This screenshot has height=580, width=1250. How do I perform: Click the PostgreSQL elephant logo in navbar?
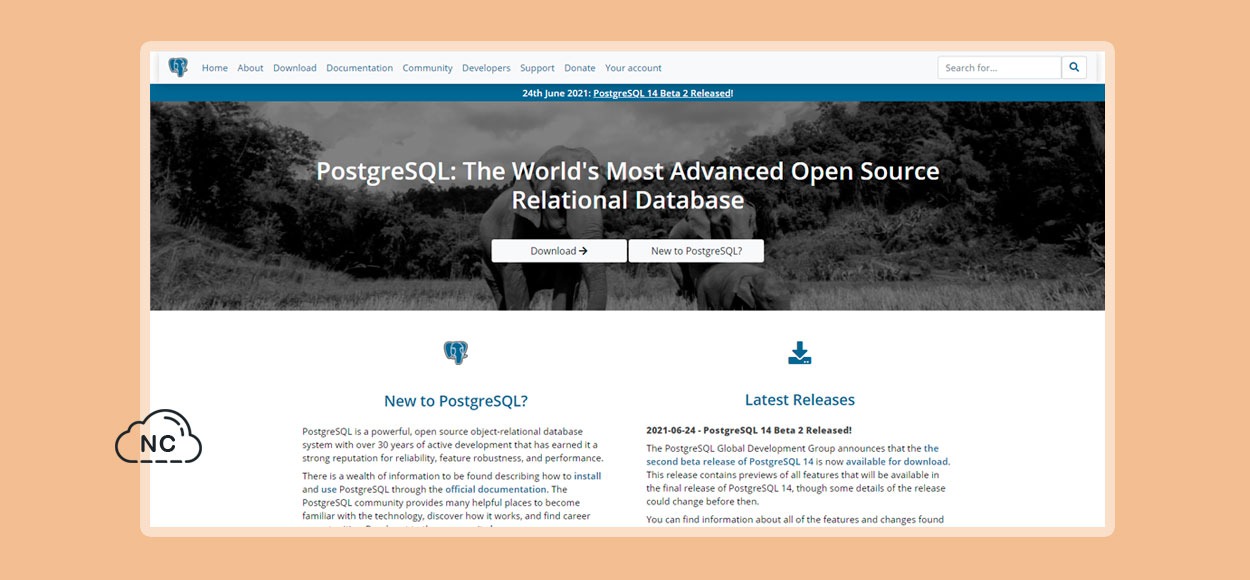(178, 67)
